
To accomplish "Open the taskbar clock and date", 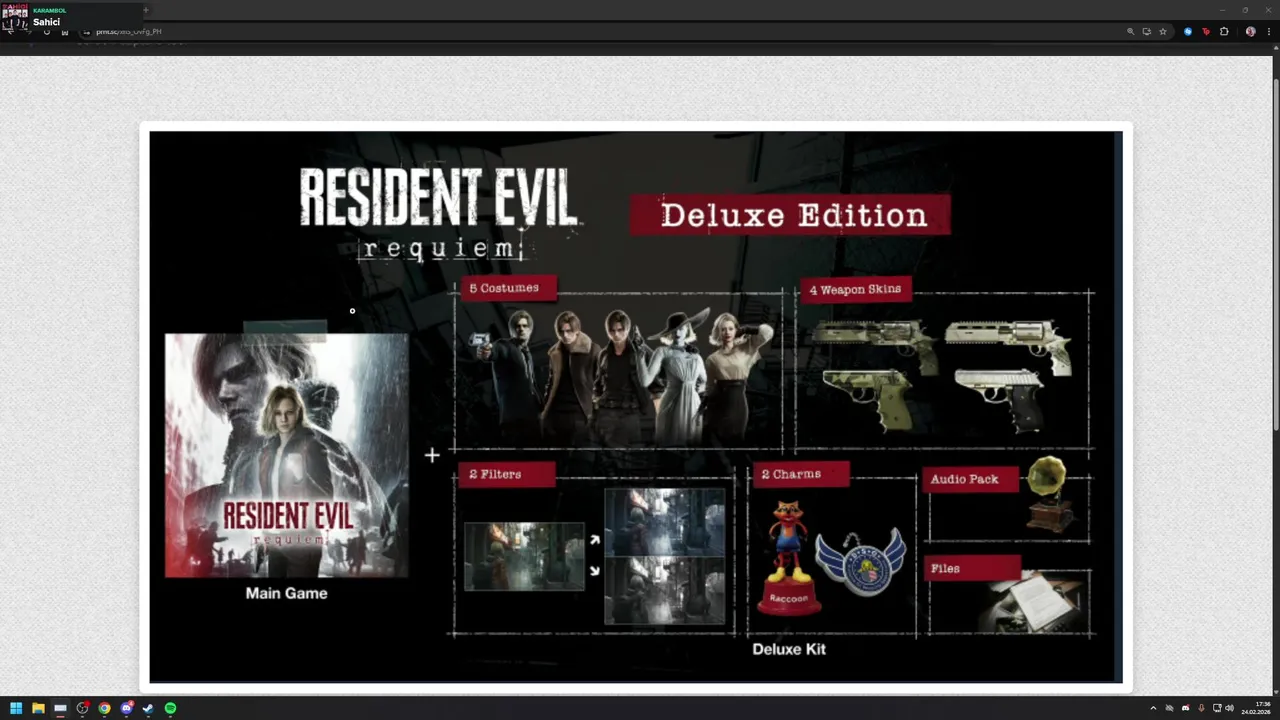I will (1256, 708).
